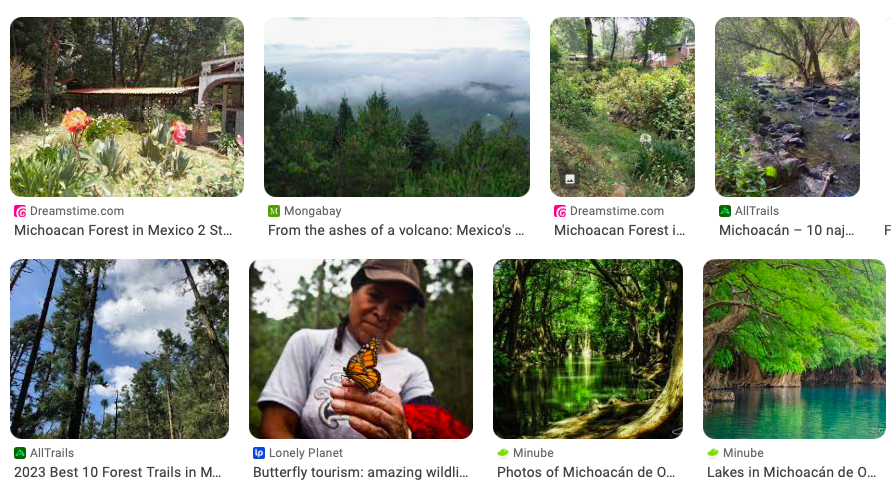Click Minube favicon above "Photos of Michoacán"
This screenshot has height=494, width=891.
click(x=503, y=453)
